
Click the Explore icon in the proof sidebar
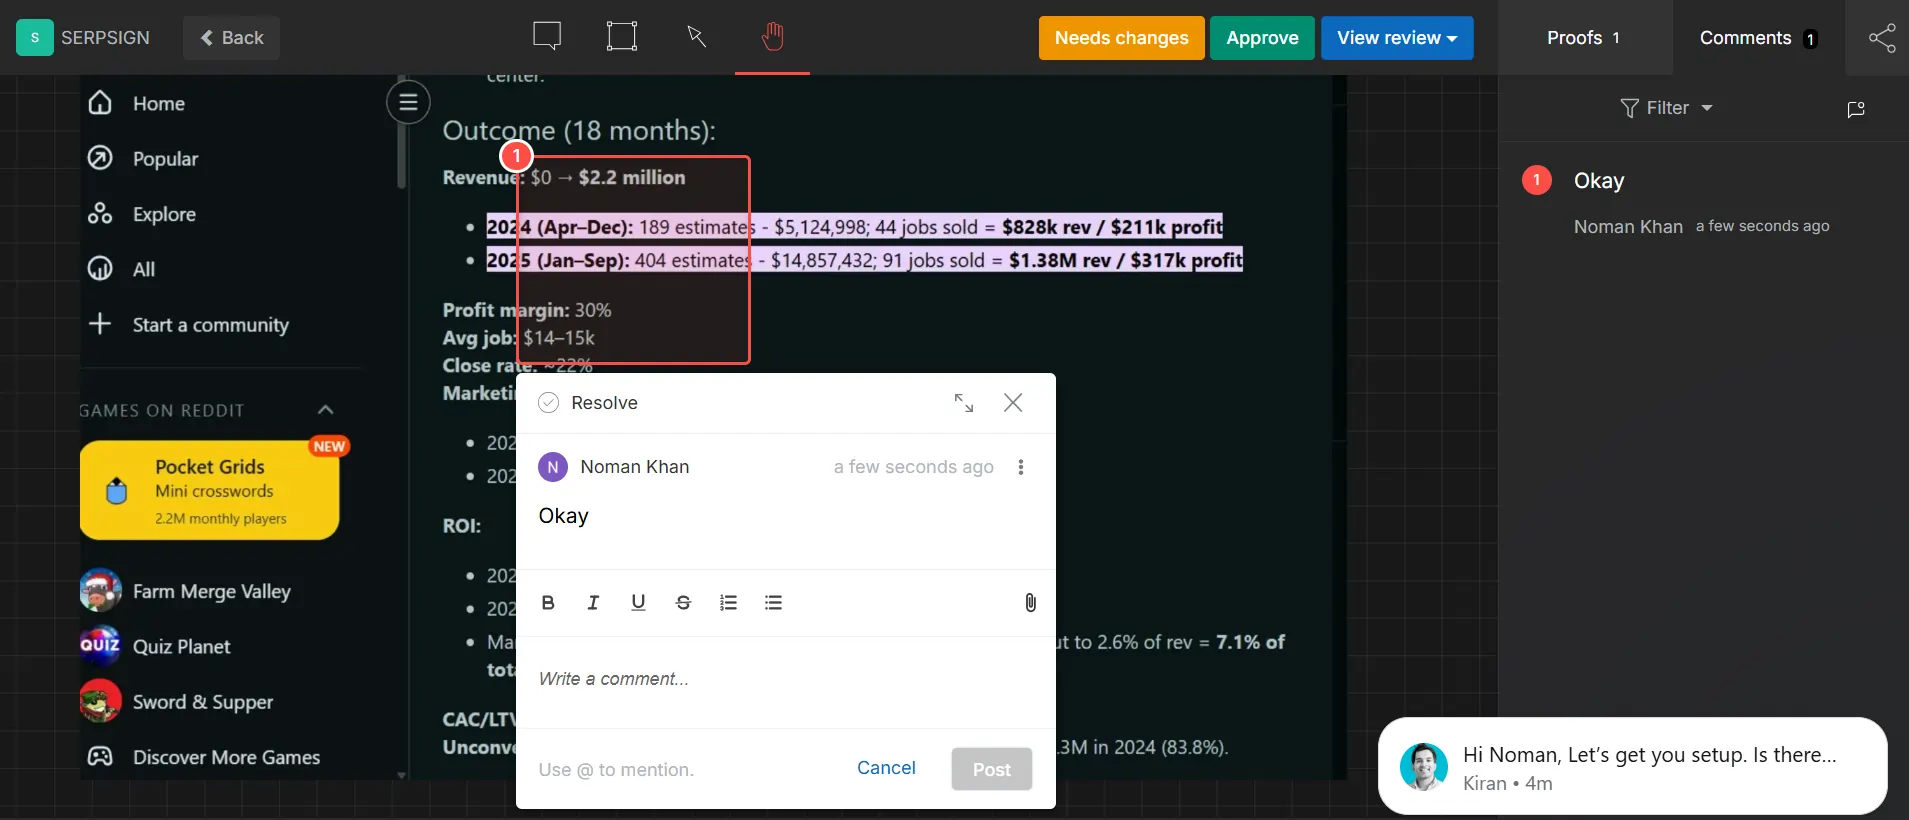100,213
